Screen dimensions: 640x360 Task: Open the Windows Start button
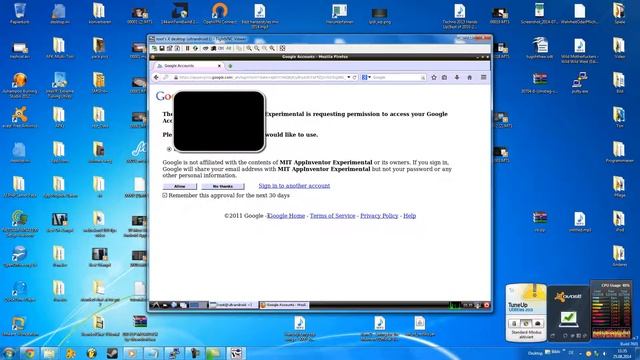click(x=9, y=353)
